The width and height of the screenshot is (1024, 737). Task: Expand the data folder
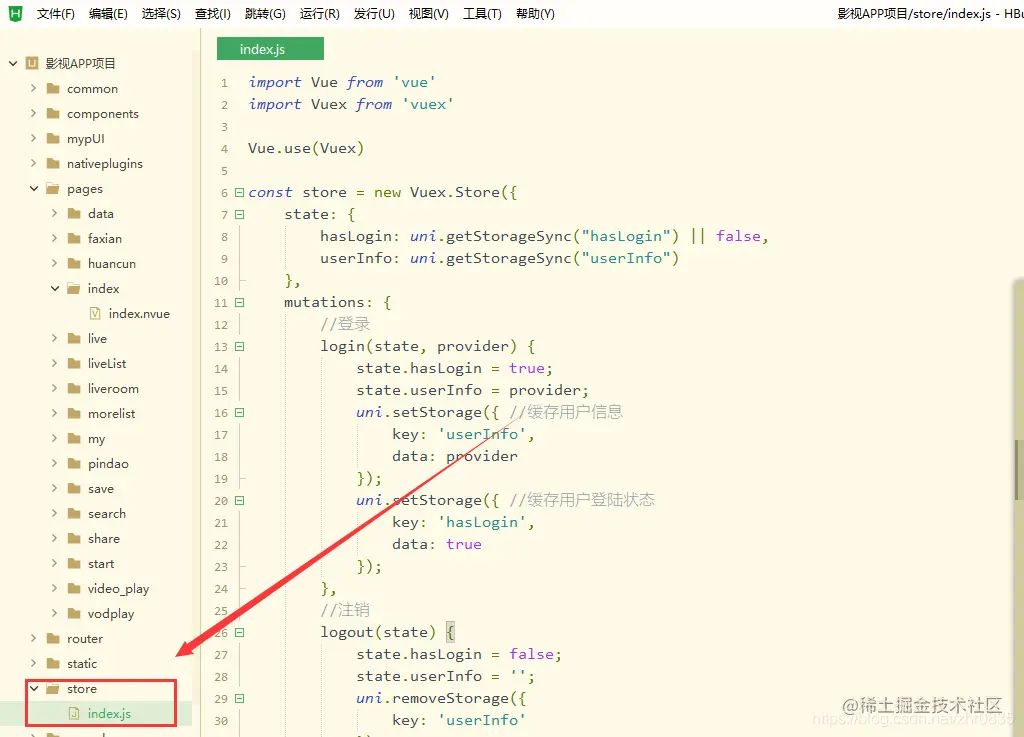pos(54,213)
